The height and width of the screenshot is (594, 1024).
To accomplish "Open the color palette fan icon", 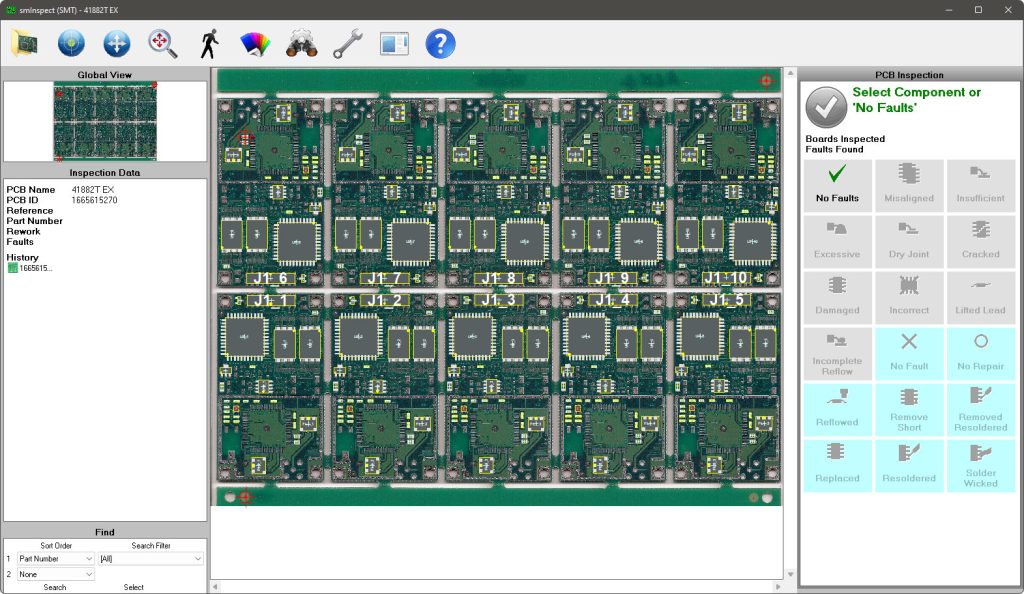I will tap(256, 43).
